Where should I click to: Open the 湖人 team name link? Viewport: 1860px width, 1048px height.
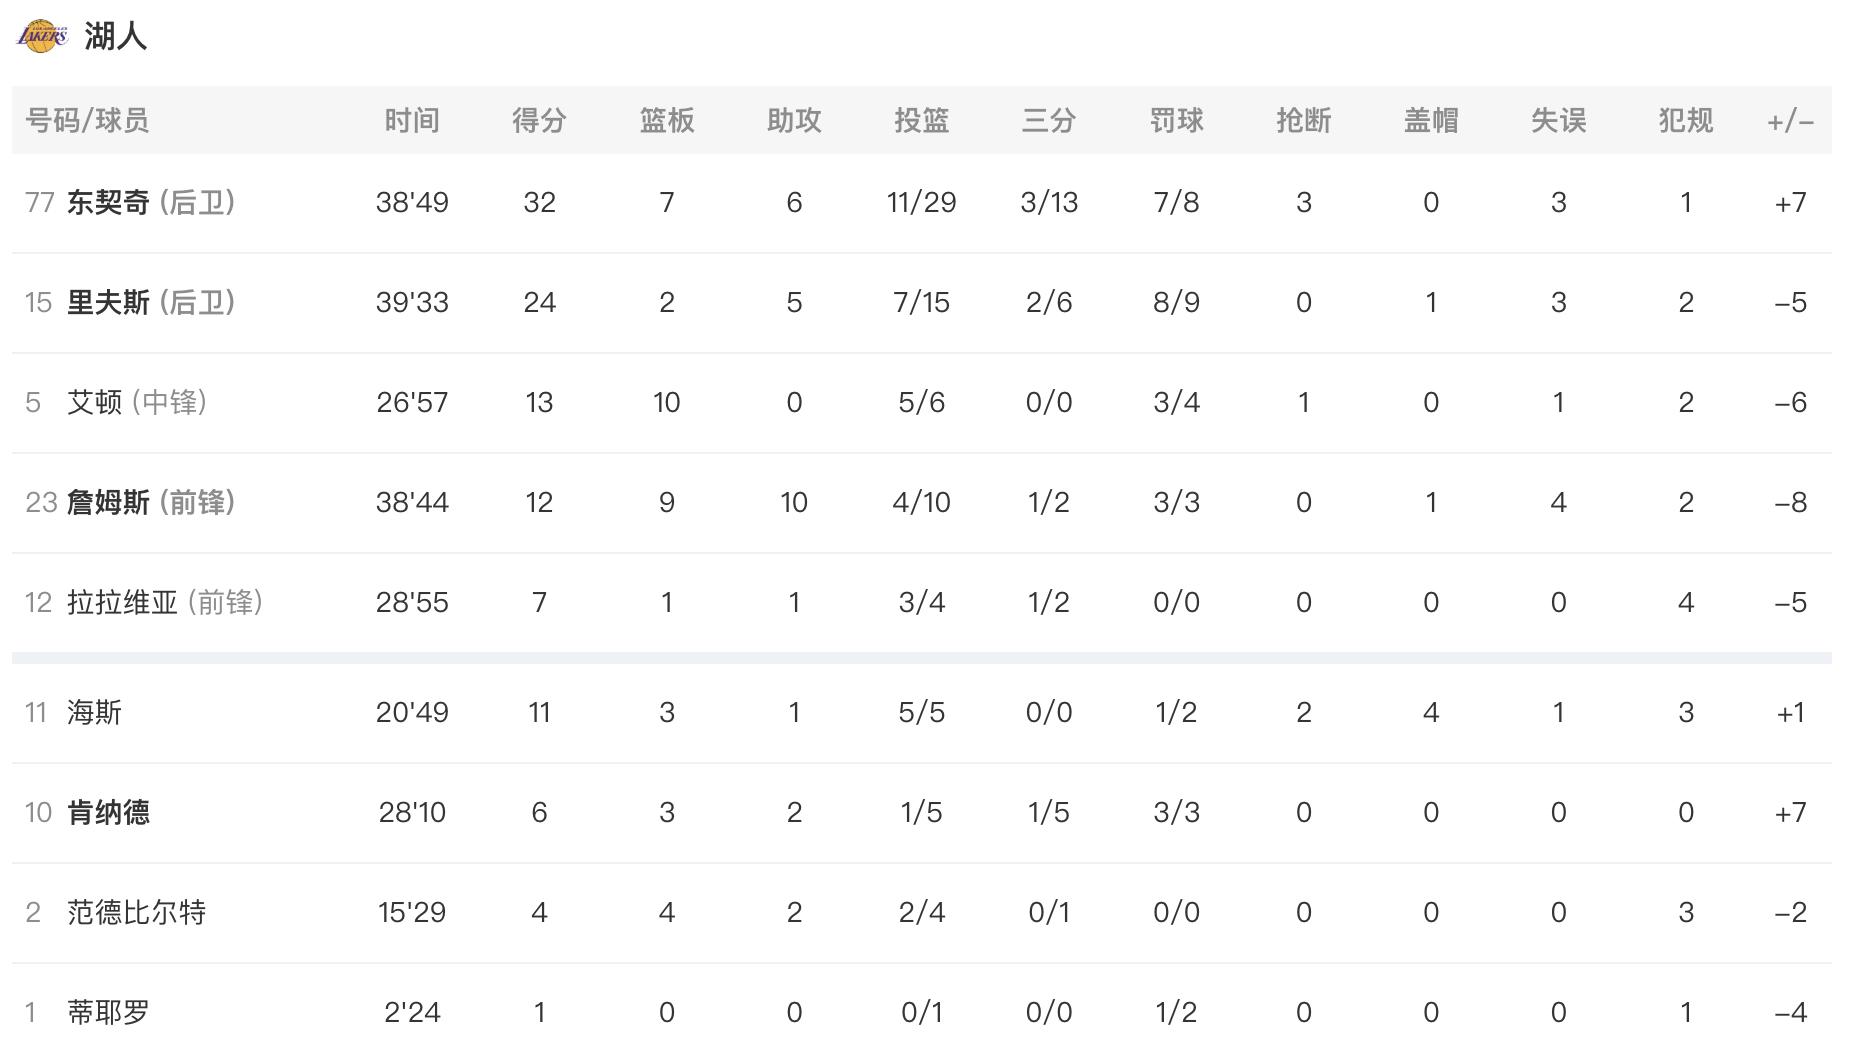point(116,36)
